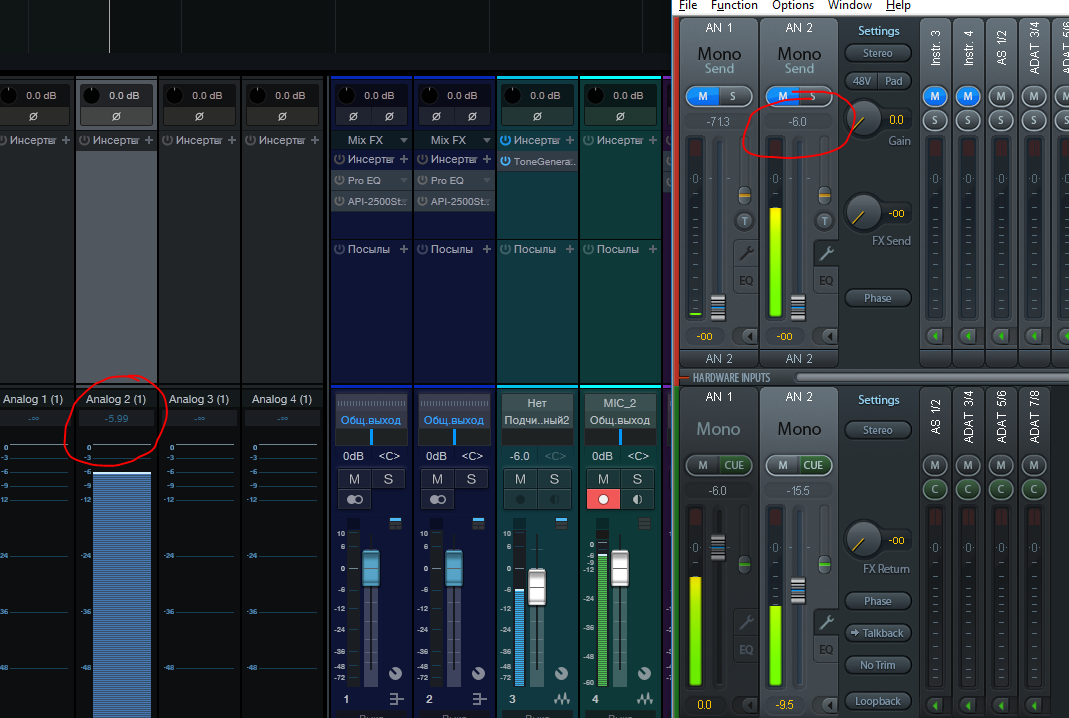This screenshot has width=1069, height=718.
Task: Click the channel mode icon on channel 2
Action: point(438,499)
